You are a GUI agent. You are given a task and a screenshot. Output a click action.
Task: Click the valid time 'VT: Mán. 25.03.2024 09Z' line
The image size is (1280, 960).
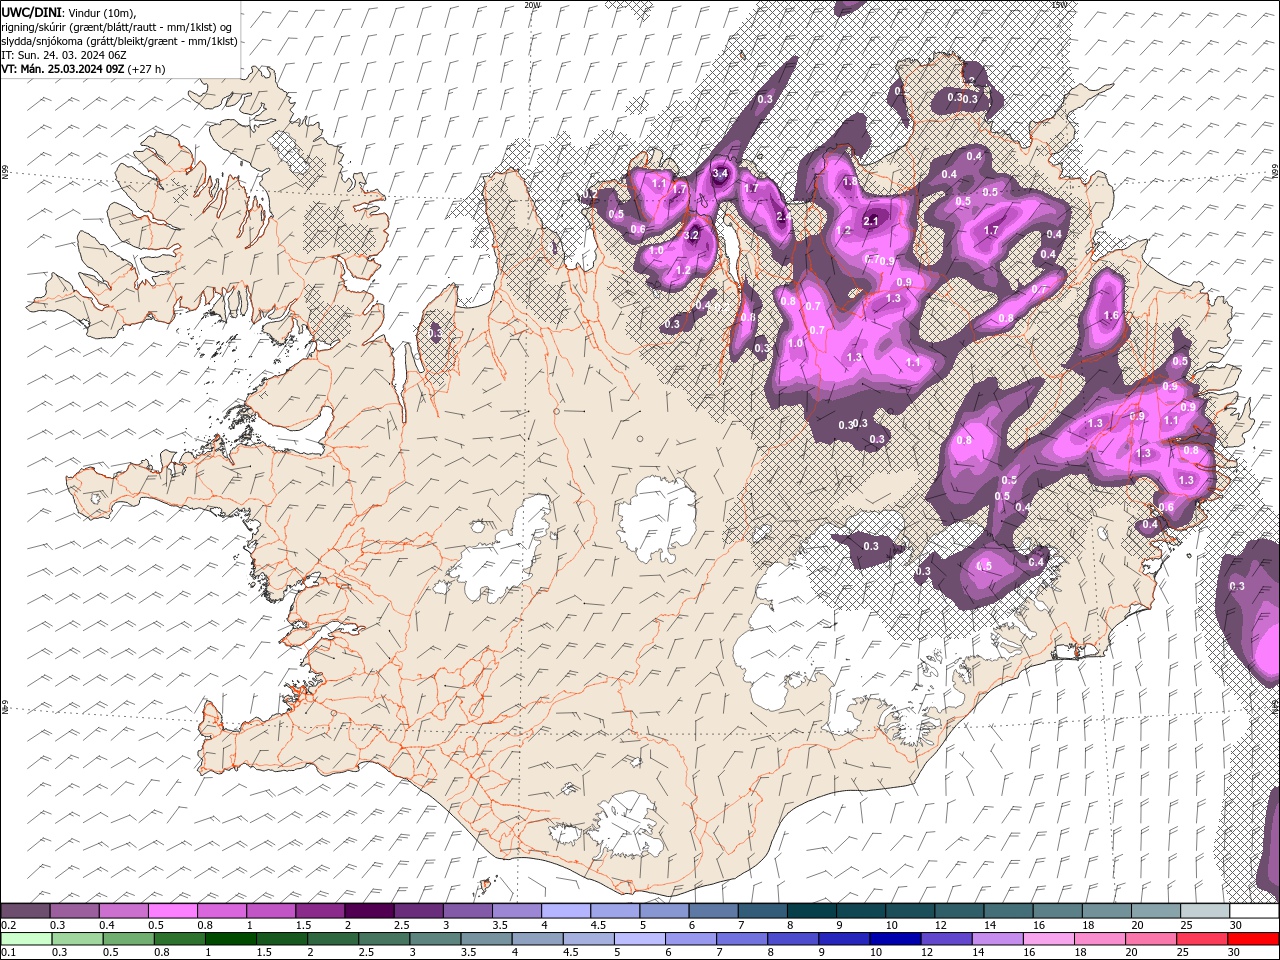click(x=63, y=69)
